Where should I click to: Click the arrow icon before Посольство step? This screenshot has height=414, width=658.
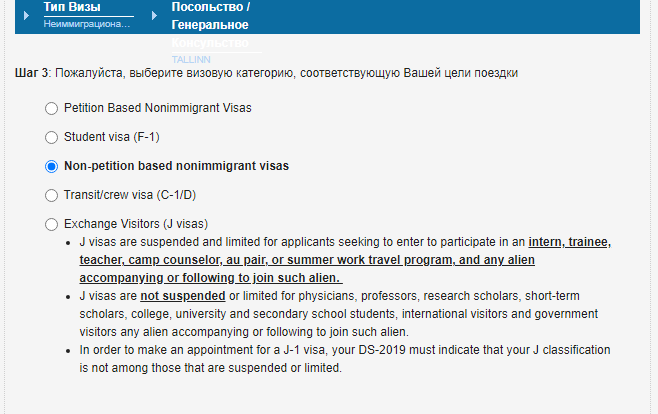click(x=154, y=15)
